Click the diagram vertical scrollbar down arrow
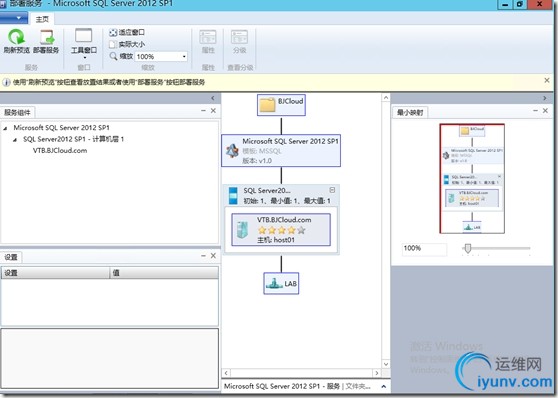Image resolution: width=558 pixels, height=398 pixels. pos(386,364)
